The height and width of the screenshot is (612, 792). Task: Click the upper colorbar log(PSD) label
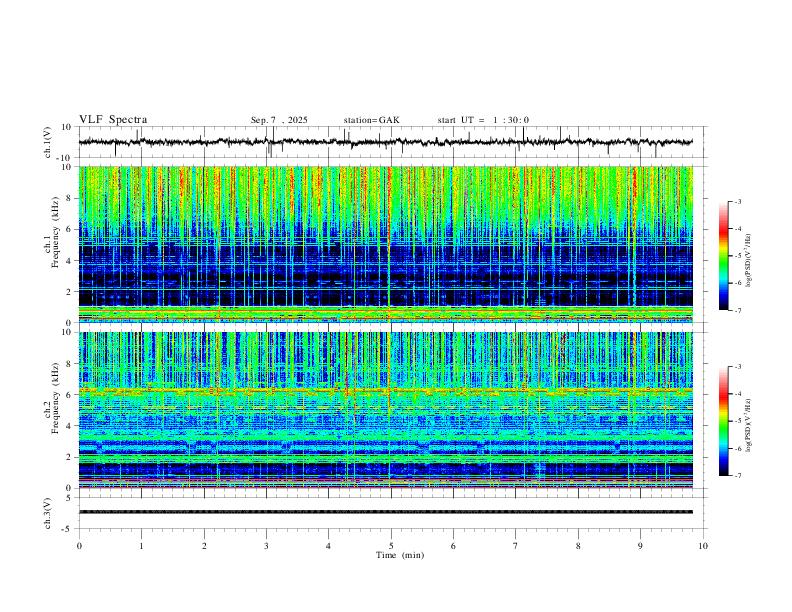click(x=749, y=261)
